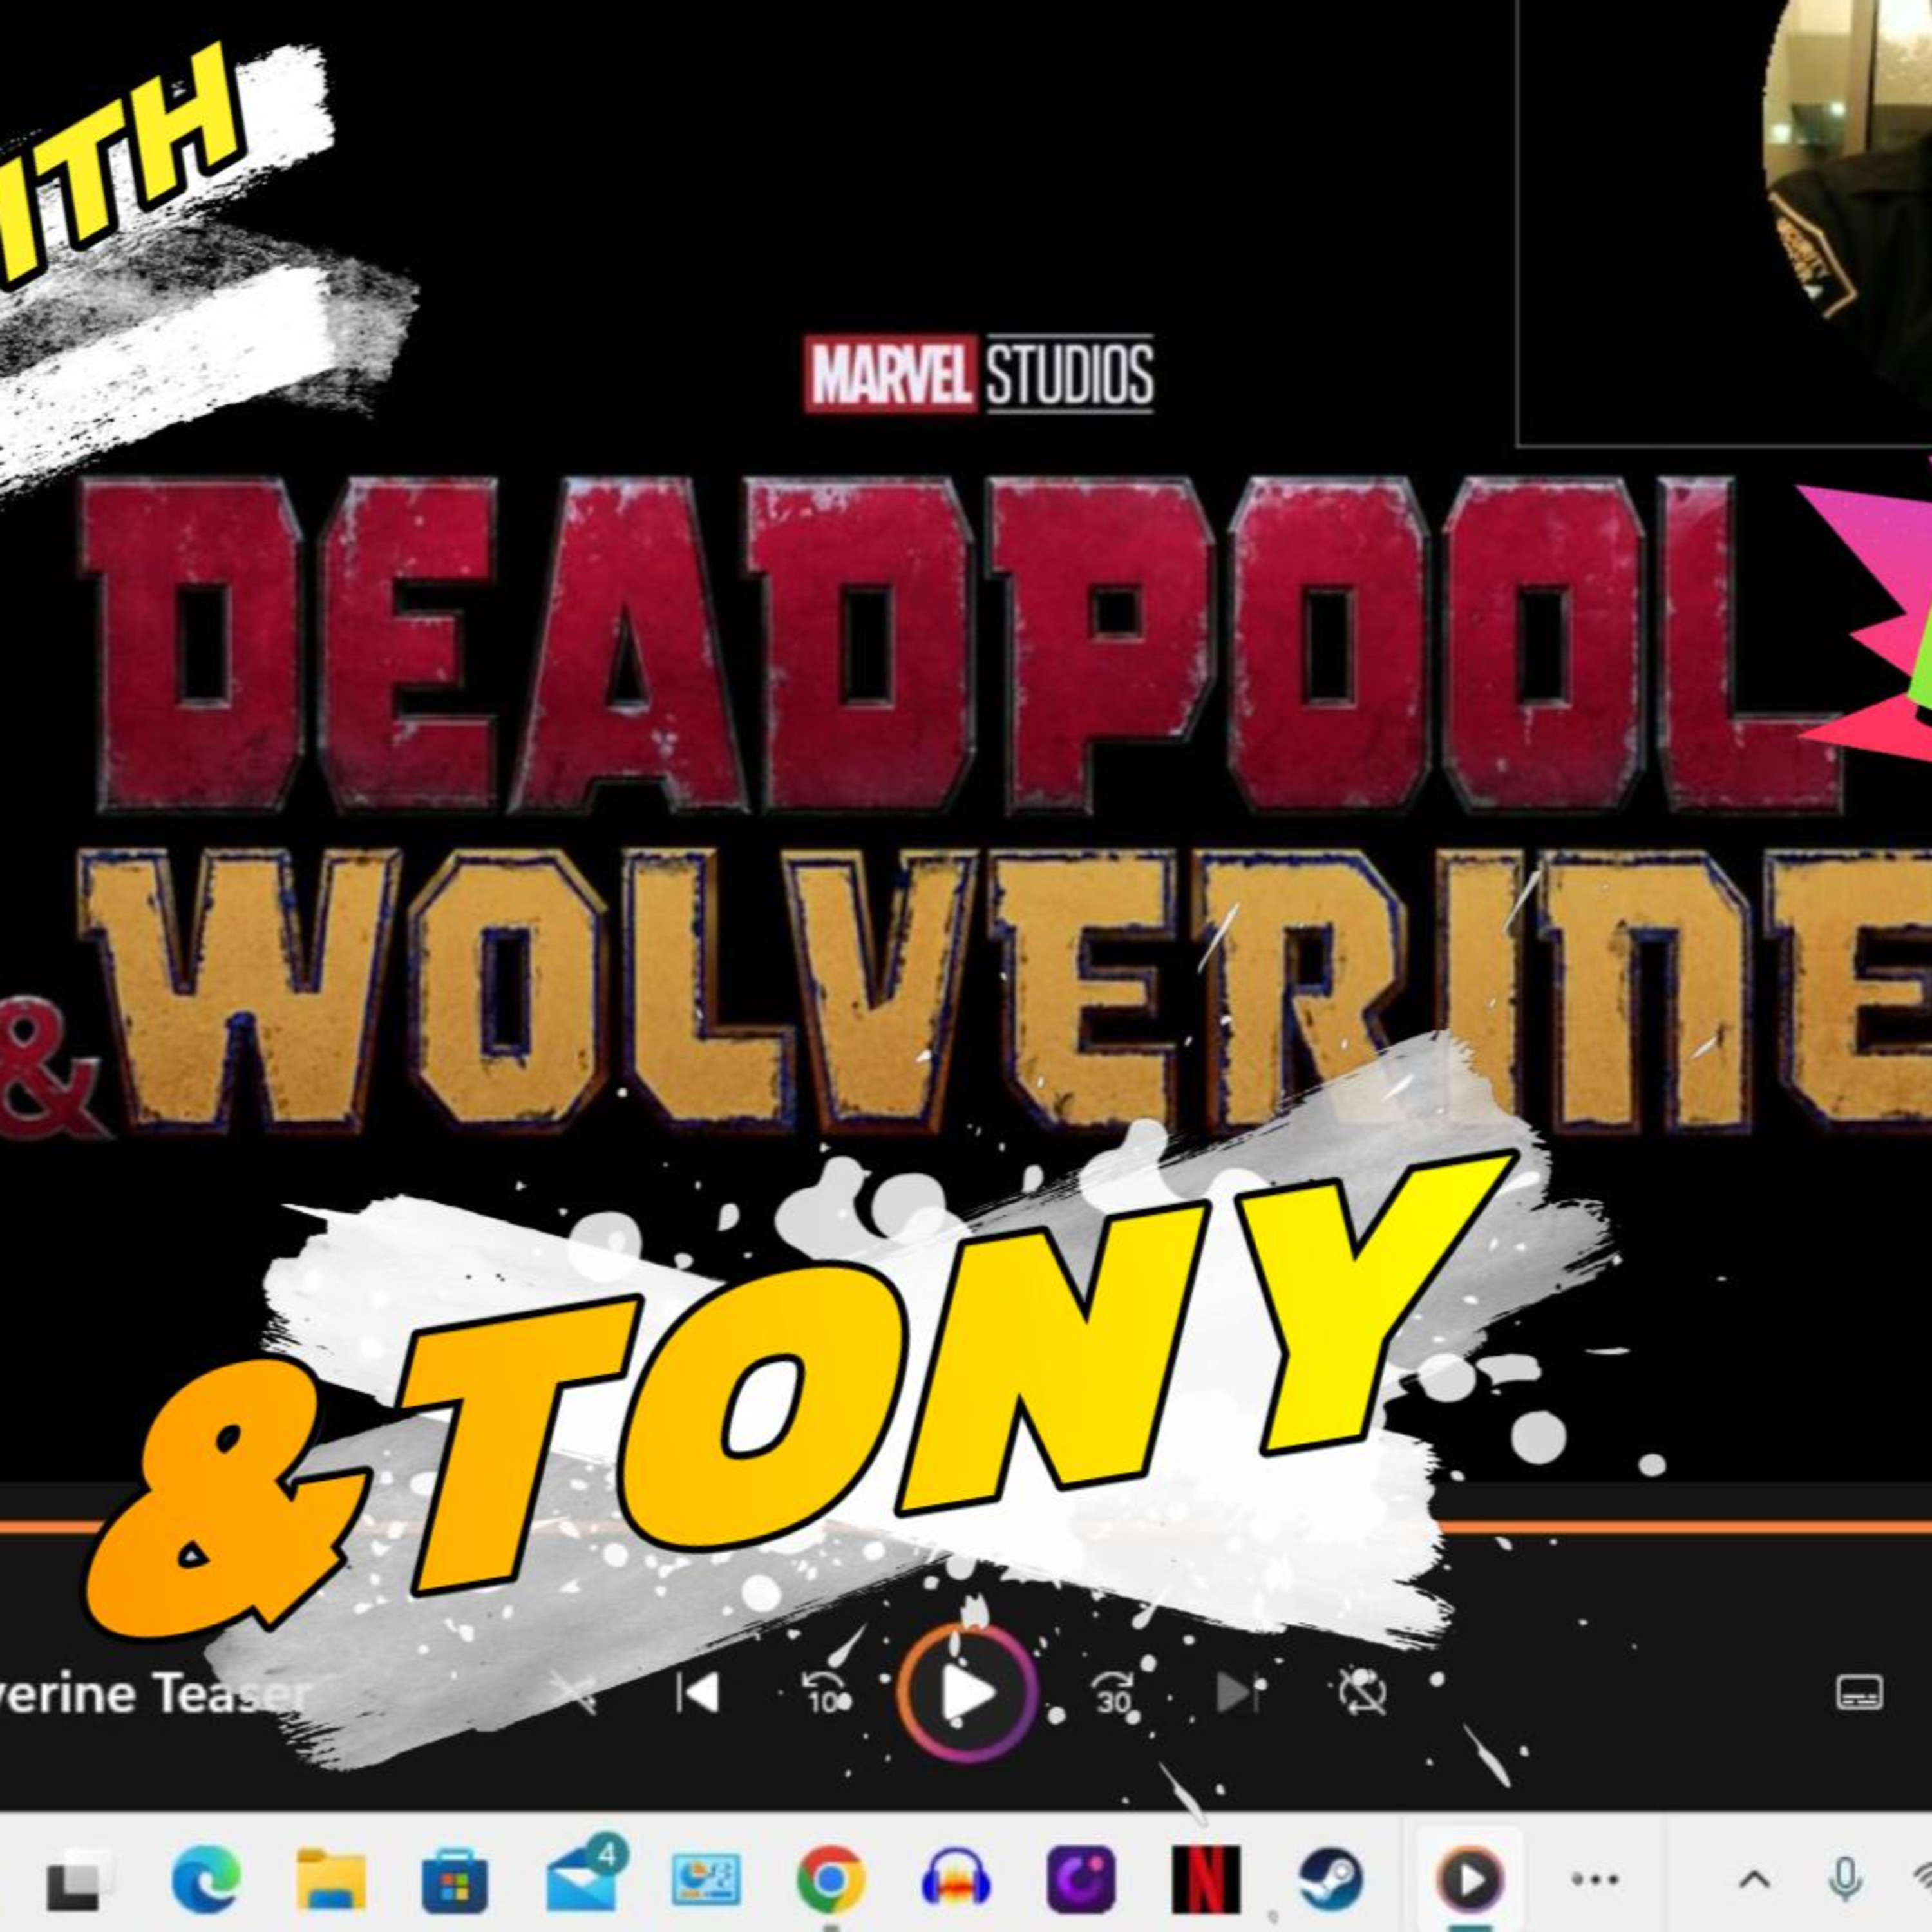Play the Deadpool & Wolverine teaser video
The image size is (1932, 1932).
[967, 1693]
